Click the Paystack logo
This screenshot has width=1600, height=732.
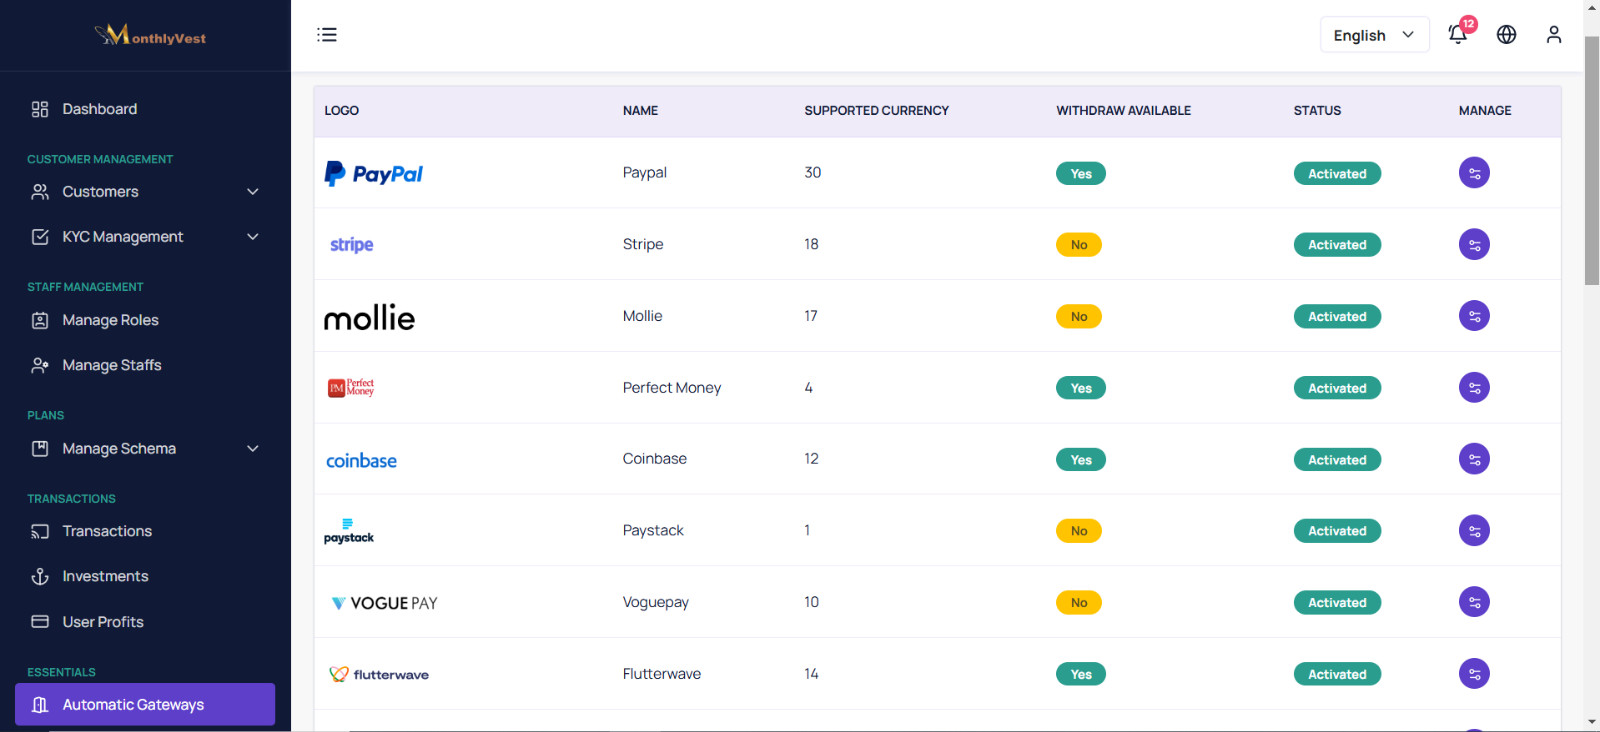[x=349, y=531]
